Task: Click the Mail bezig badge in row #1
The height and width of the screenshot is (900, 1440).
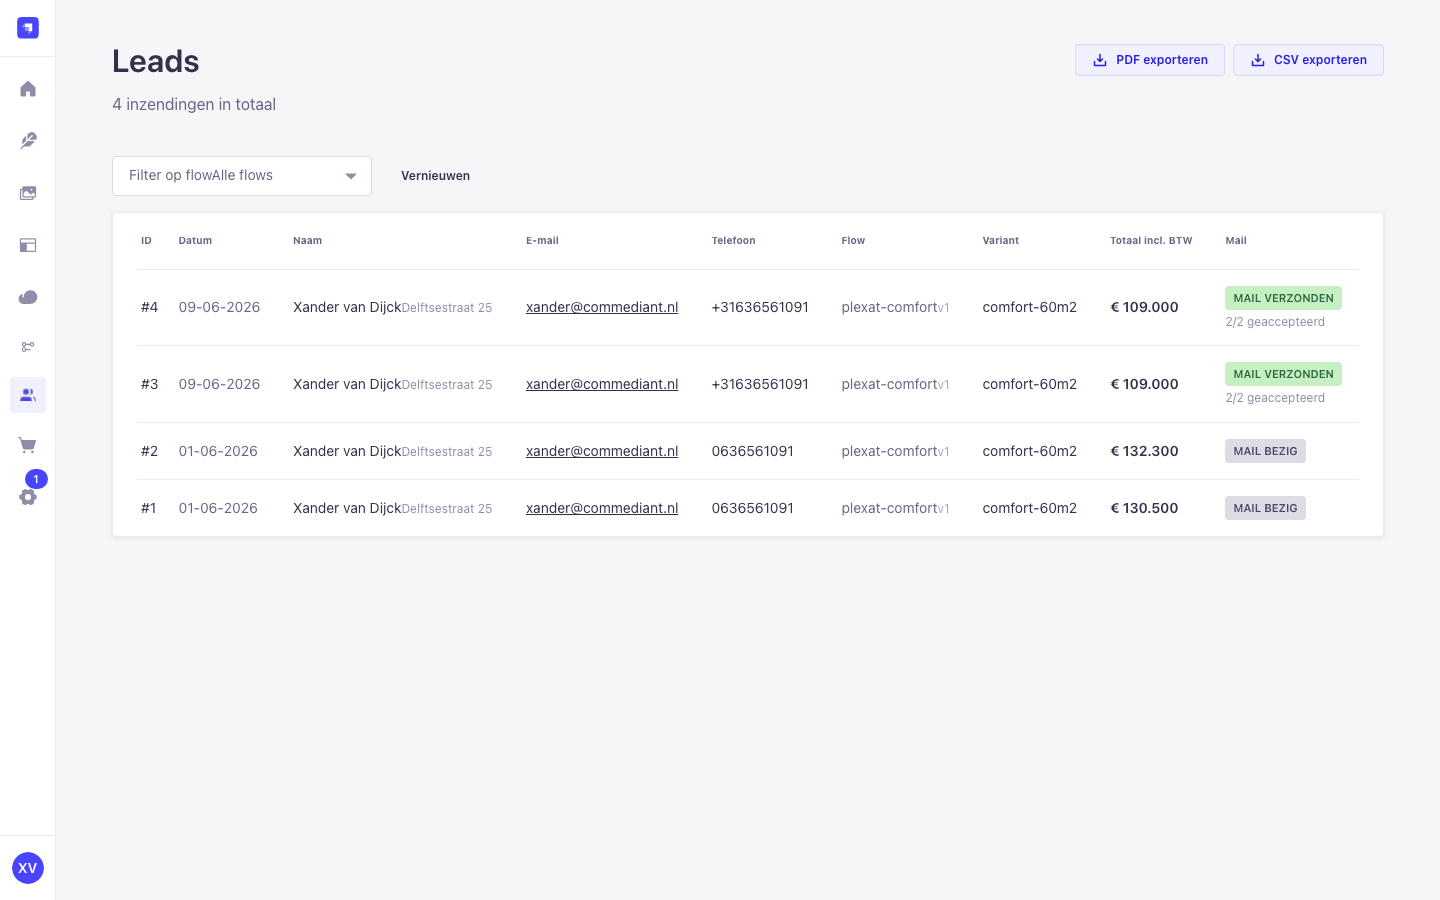Action: point(1265,508)
